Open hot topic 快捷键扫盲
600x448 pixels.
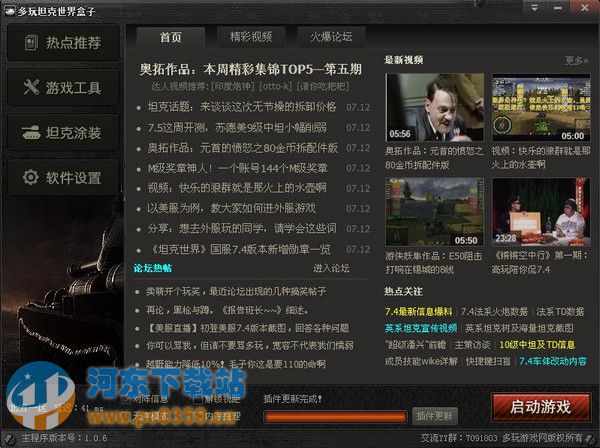[488, 362]
